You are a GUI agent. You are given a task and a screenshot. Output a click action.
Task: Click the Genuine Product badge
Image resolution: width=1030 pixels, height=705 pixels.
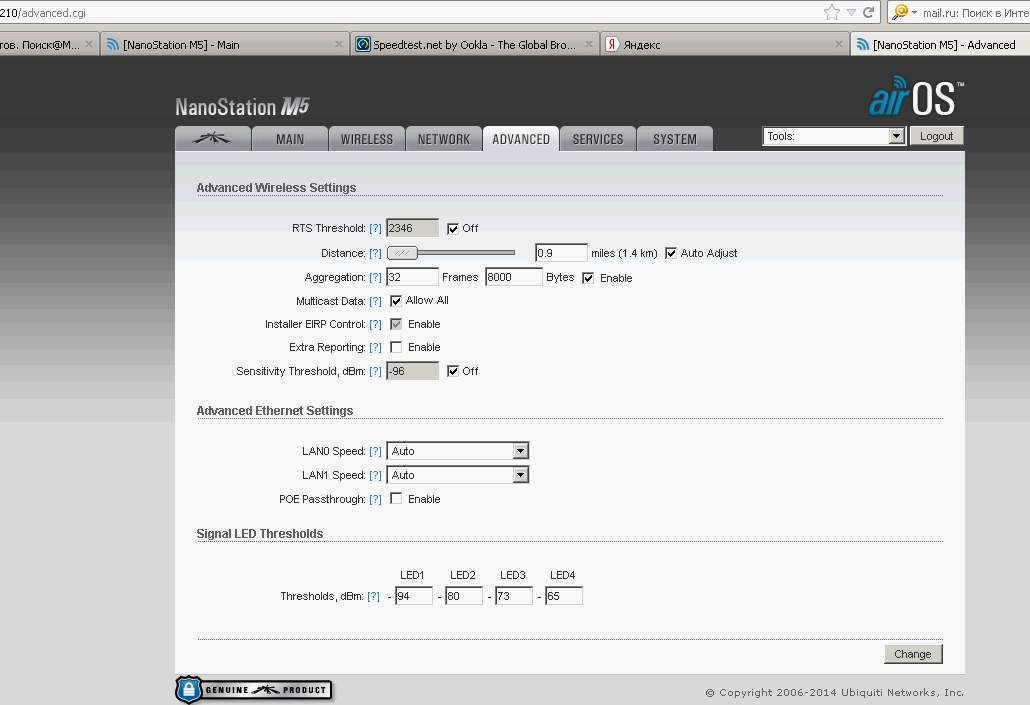[254, 689]
